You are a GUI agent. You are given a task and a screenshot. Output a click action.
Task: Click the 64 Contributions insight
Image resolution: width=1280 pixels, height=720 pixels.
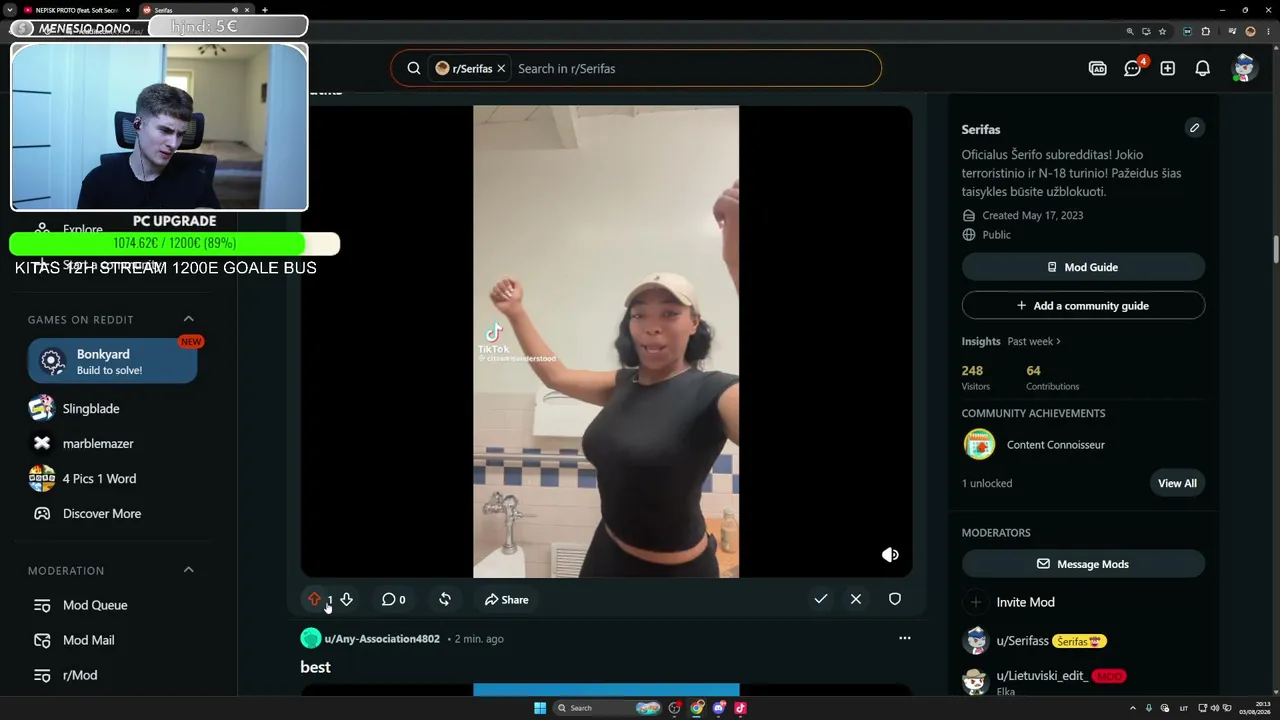pos(1052,377)
